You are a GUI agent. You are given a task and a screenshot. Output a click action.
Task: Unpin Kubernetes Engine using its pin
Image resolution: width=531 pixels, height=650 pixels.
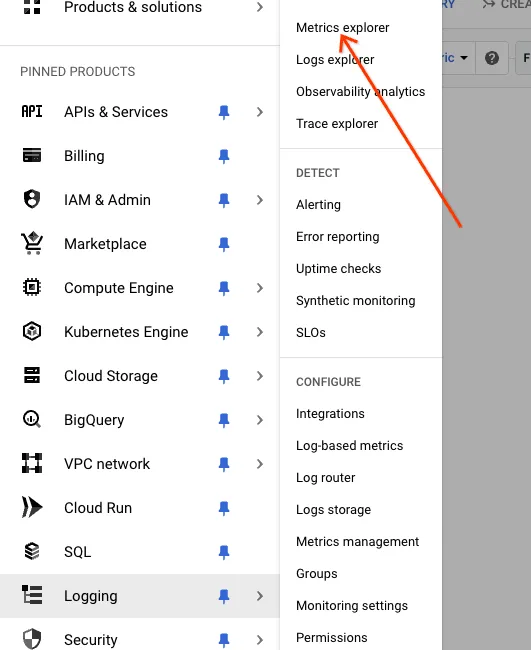[224, 332]
